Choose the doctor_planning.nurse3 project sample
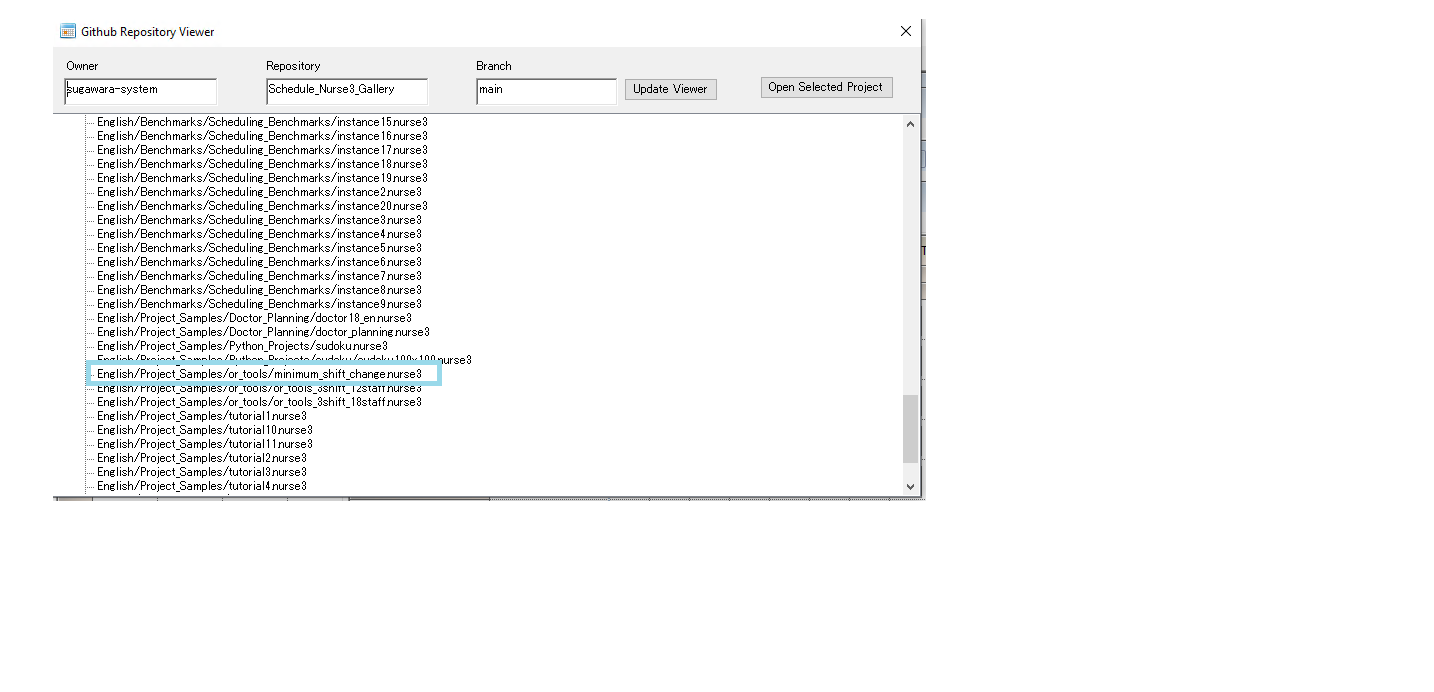Viewport: 1434px width, 692px height. pyautogui.click(x=263, y=332)
